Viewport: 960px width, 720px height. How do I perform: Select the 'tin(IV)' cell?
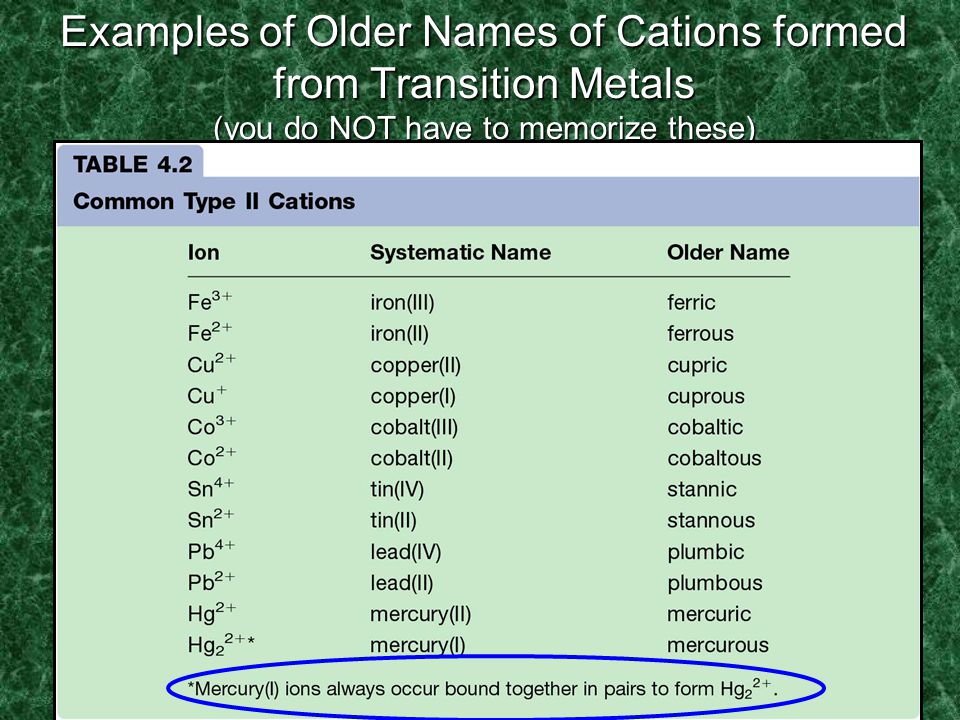[x=397, y=490]
